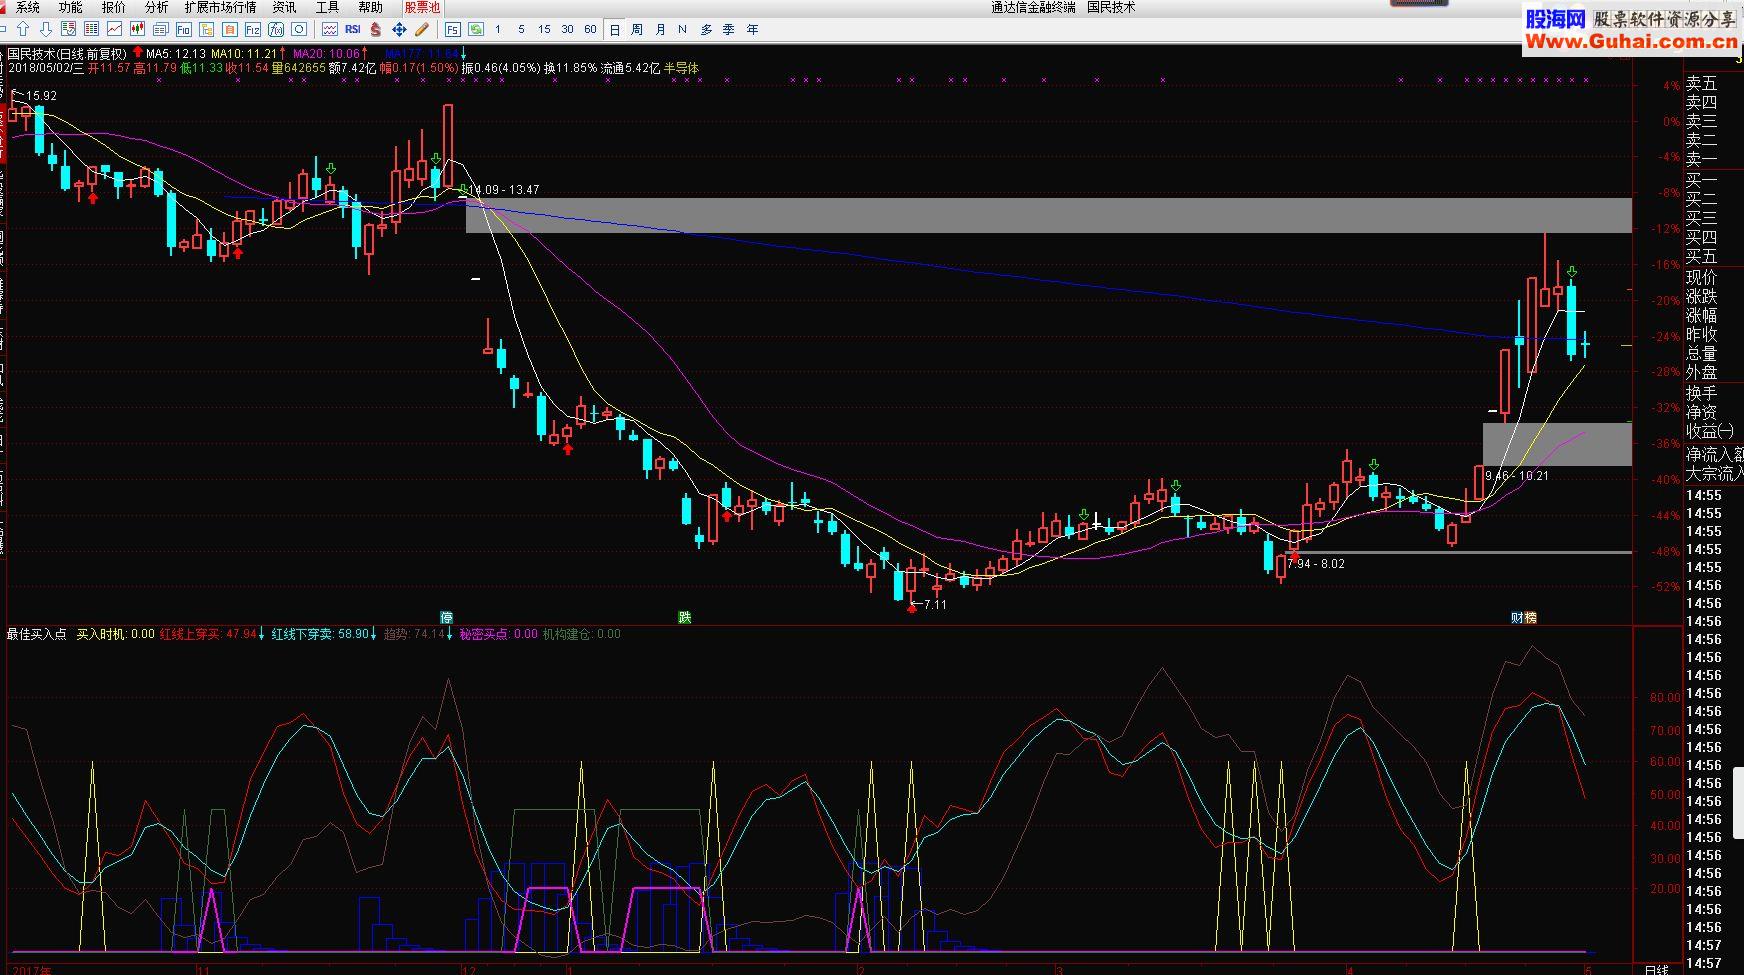Select the 年 yearly period button
The height and width of the screenshot is (975, 1744).
coord(752,29)
